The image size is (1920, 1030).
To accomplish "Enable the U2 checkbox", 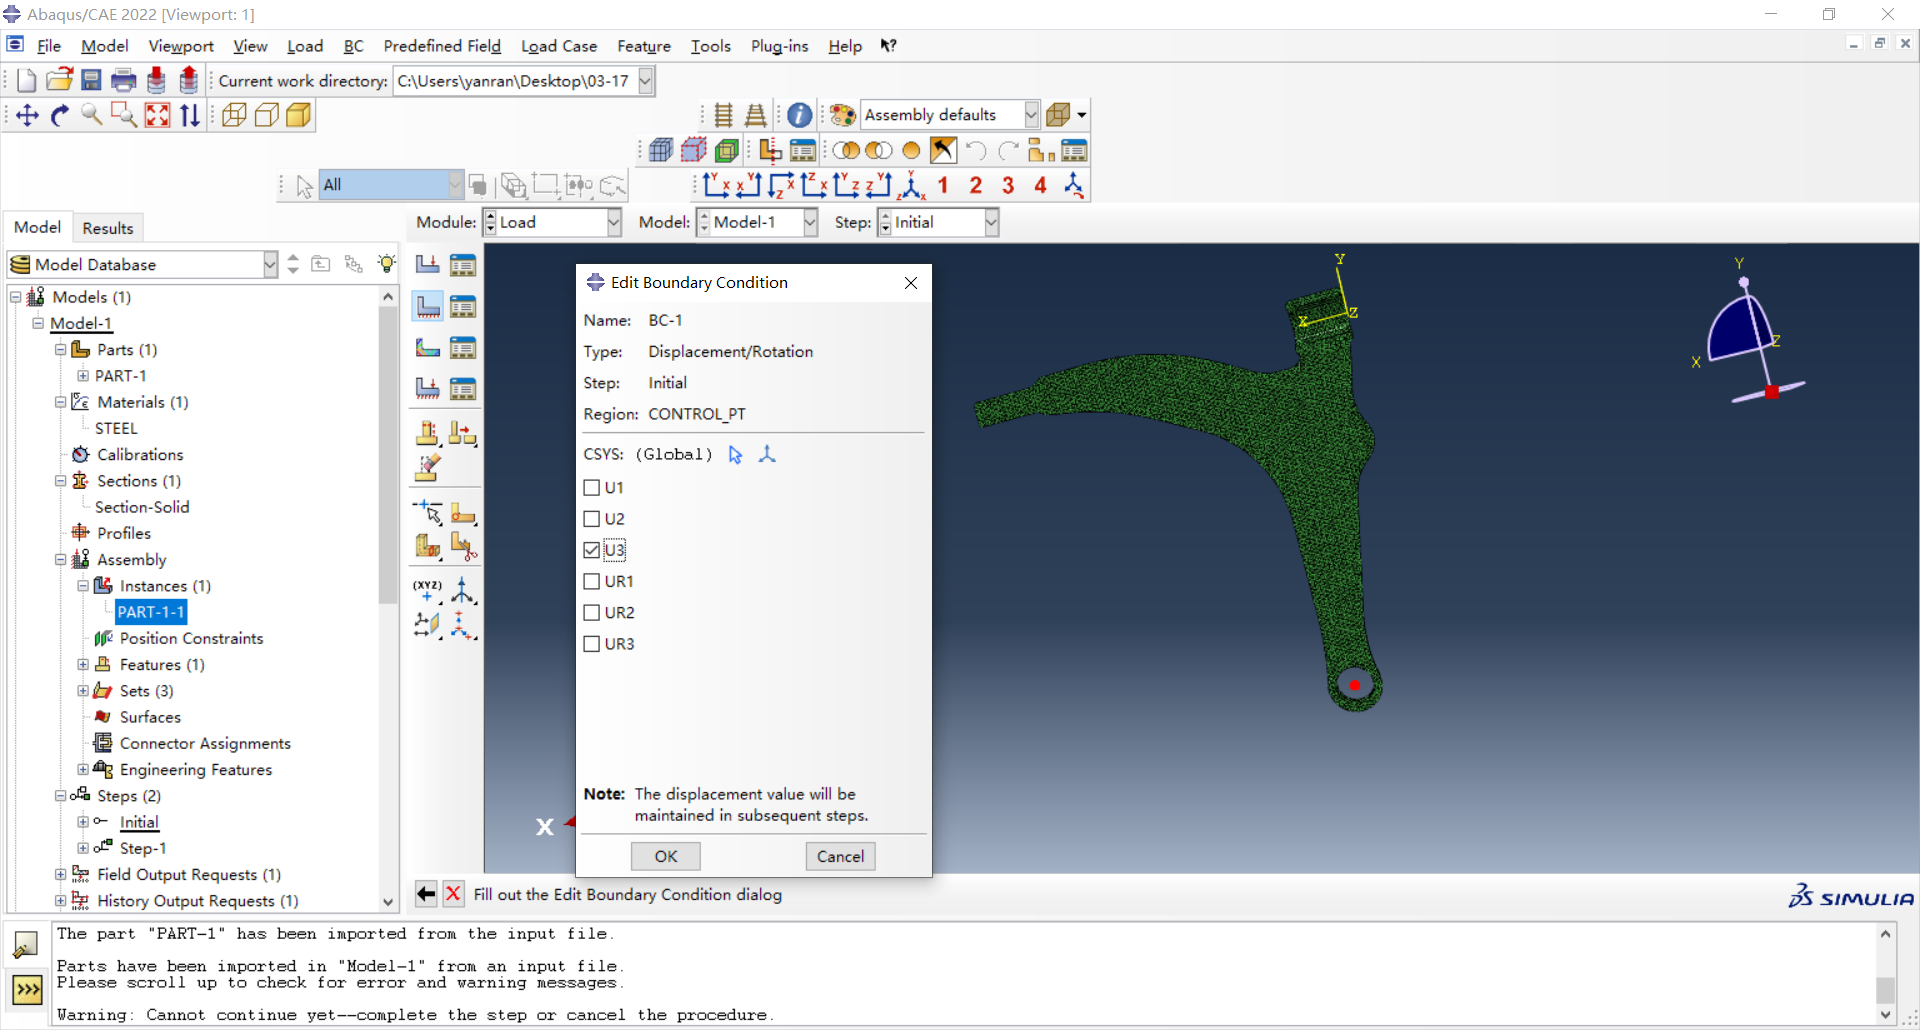I will tap(592, 519).
